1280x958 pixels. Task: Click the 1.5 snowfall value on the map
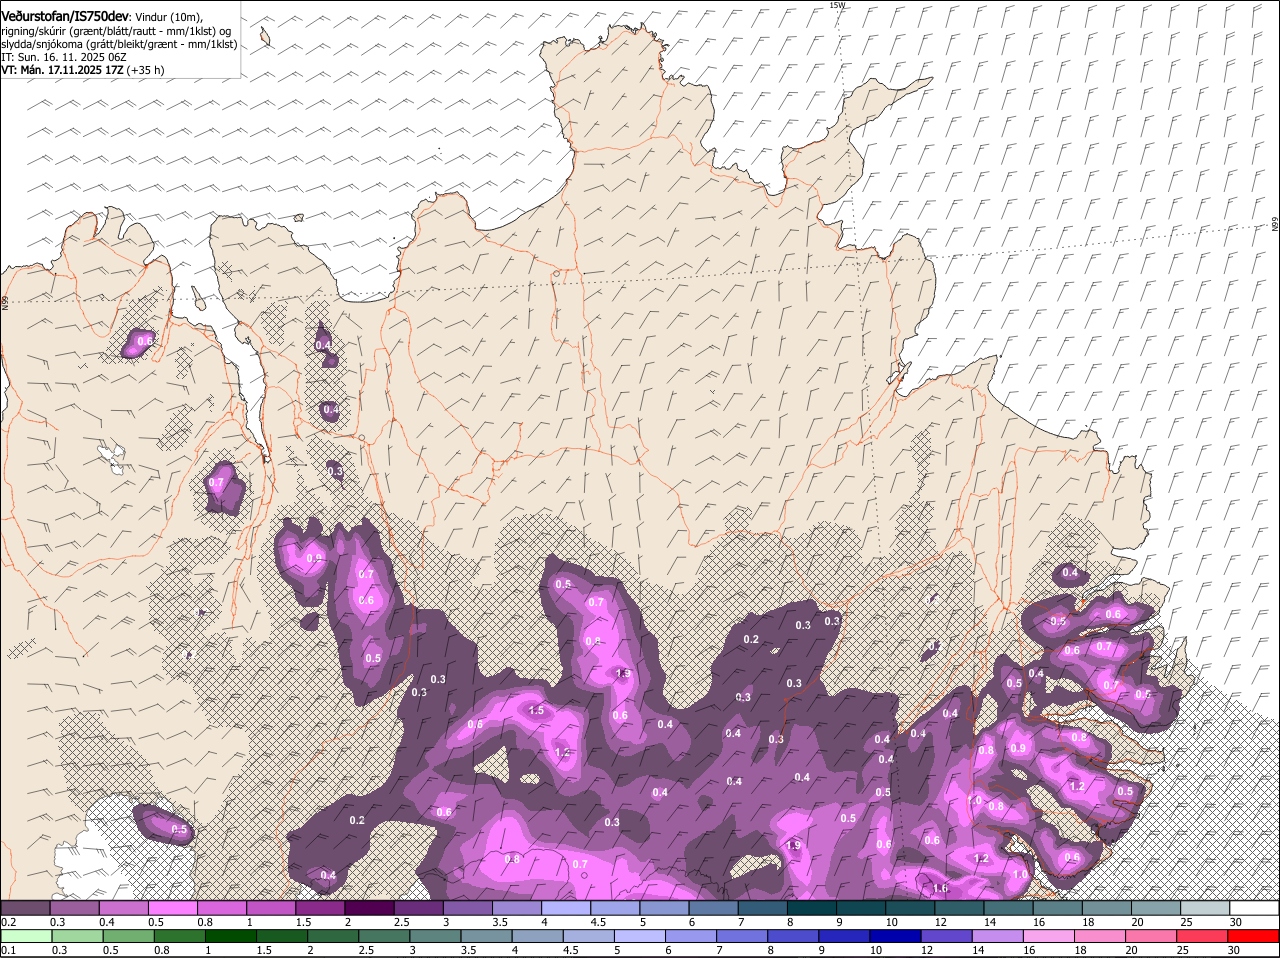pos(536,710)
